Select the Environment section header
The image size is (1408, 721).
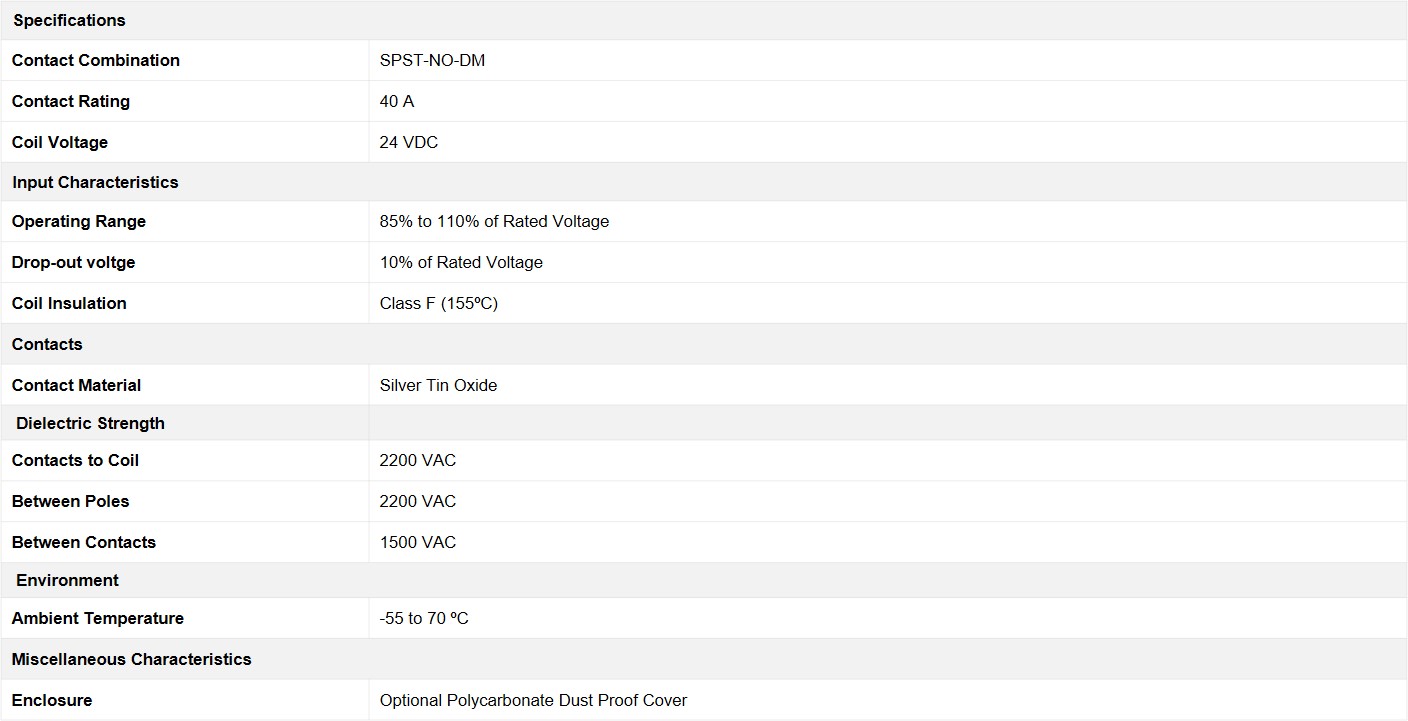[x=67, y=580]
